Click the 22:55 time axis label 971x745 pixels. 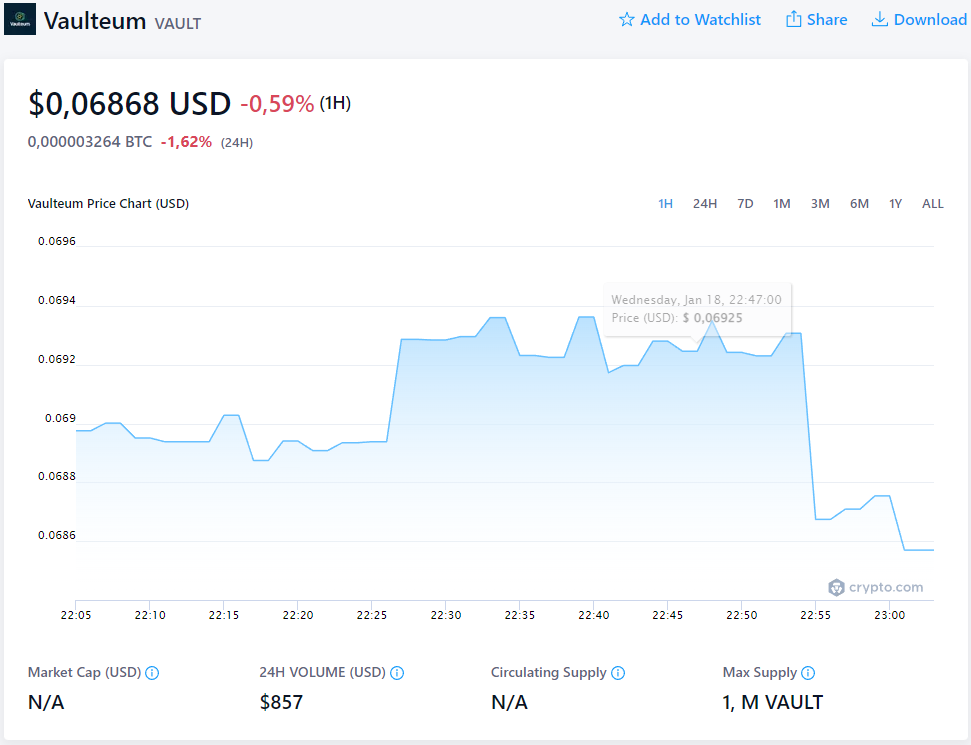tap(816, 615)
